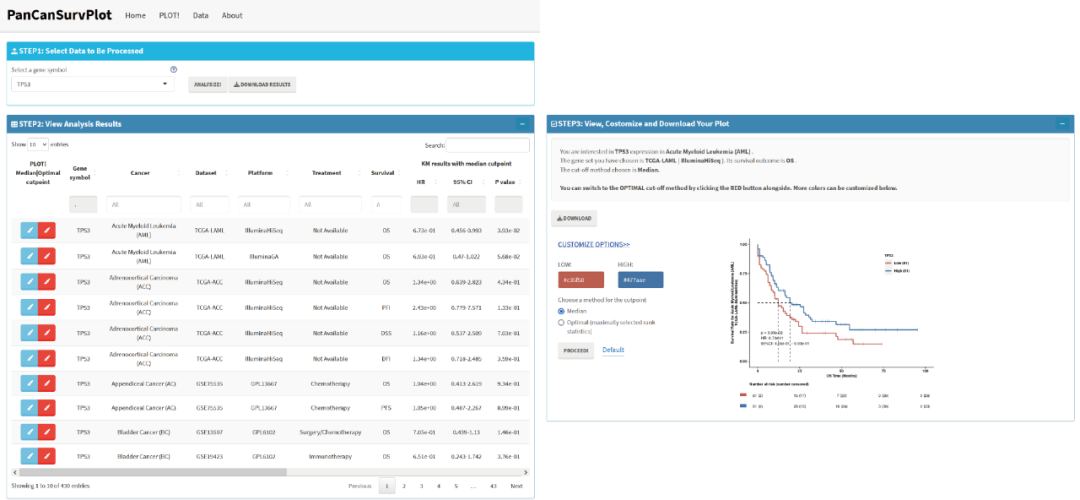Open the gene symbol TP53 dropdown
This screenshot has height=500, width=1080.
[x=93, y=84]
